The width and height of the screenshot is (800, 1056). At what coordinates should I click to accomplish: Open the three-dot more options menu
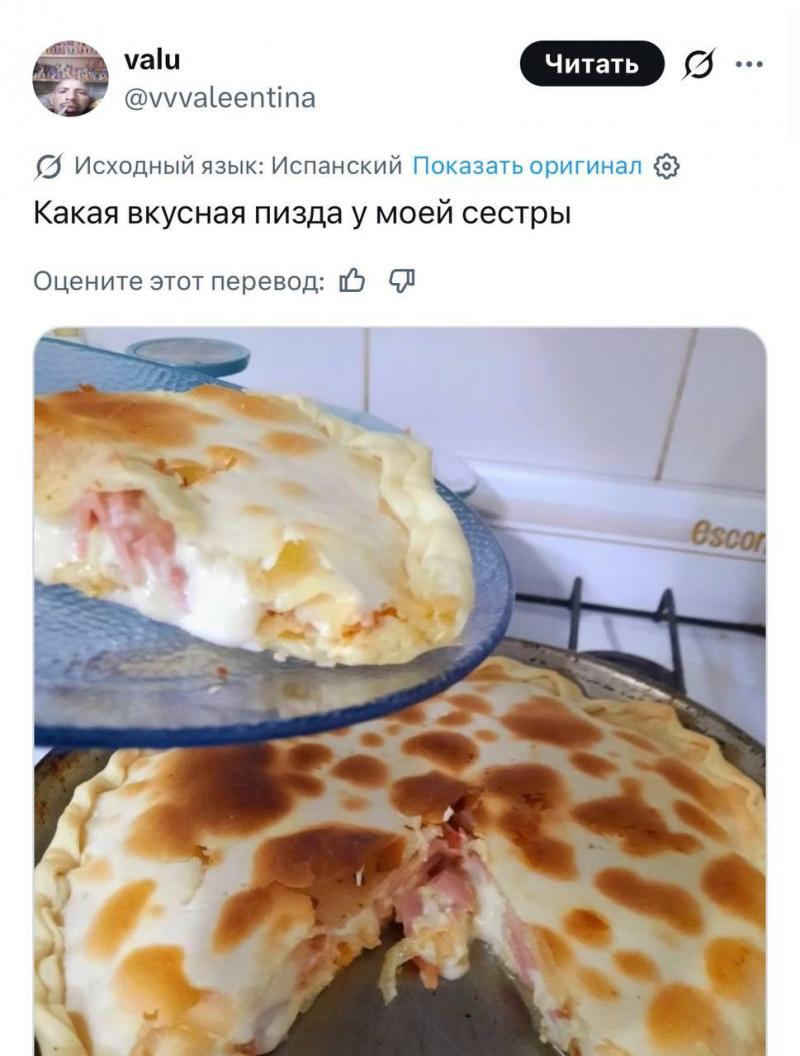click(x=749, y=64)
